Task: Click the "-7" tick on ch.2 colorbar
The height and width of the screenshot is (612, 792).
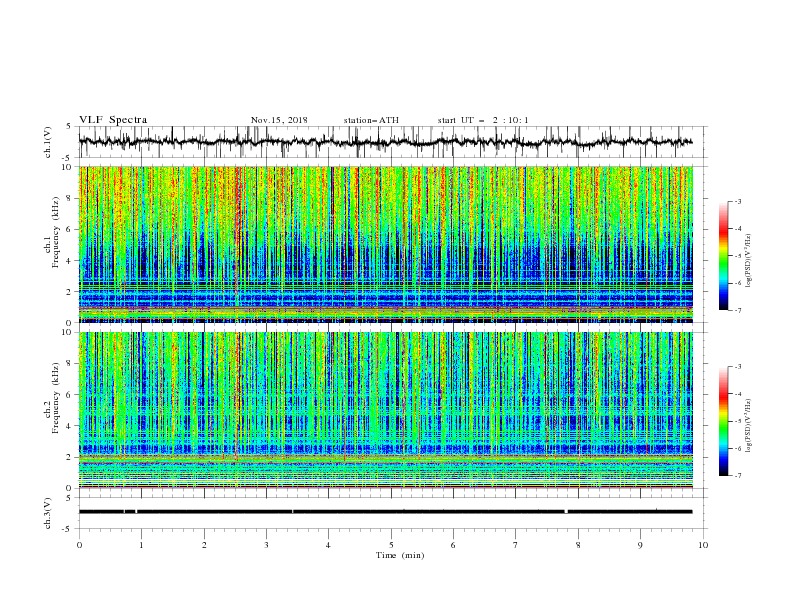Action: pos(738,475)
